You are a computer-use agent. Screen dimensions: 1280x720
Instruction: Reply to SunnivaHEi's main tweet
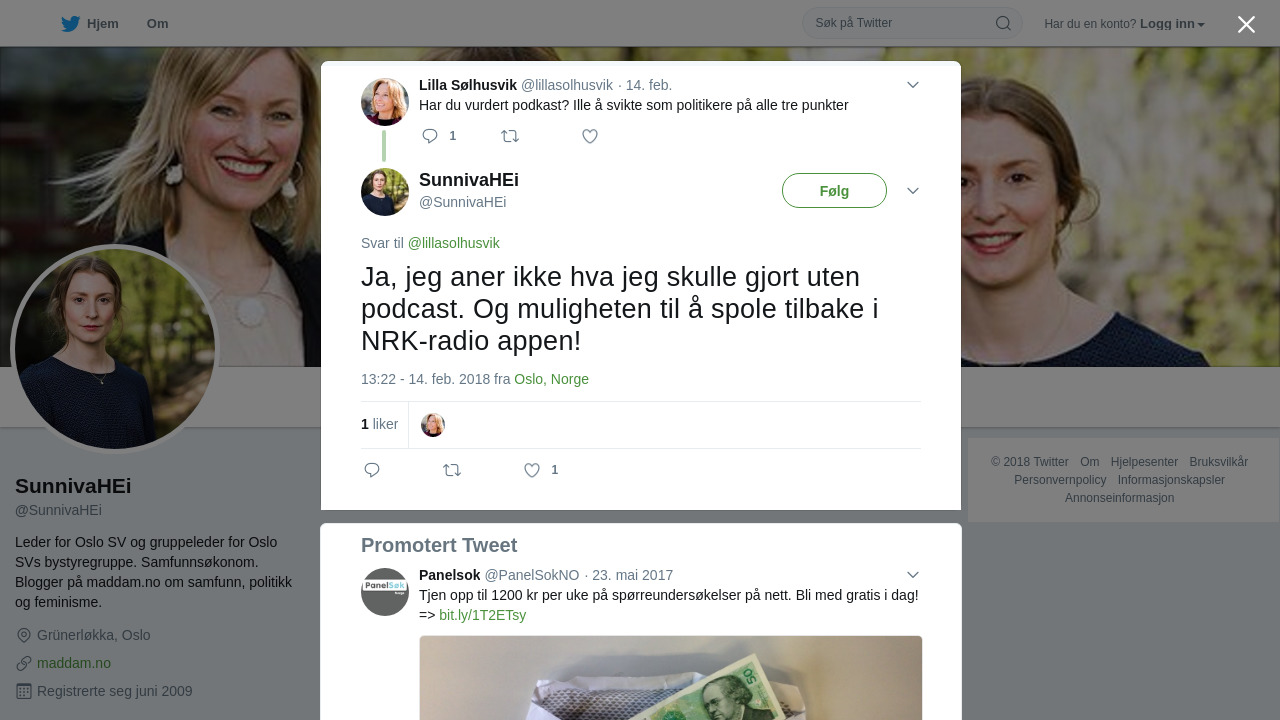[372, 470]
